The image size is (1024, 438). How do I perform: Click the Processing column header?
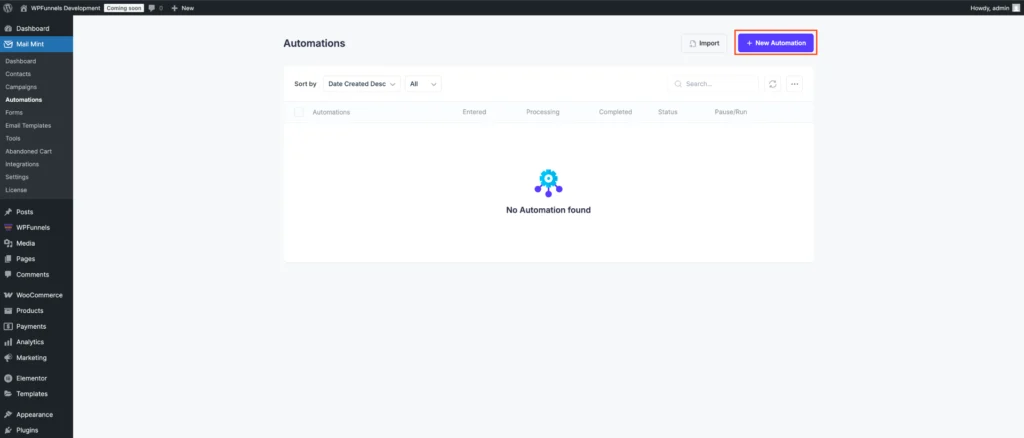click(x=543, y=112)
